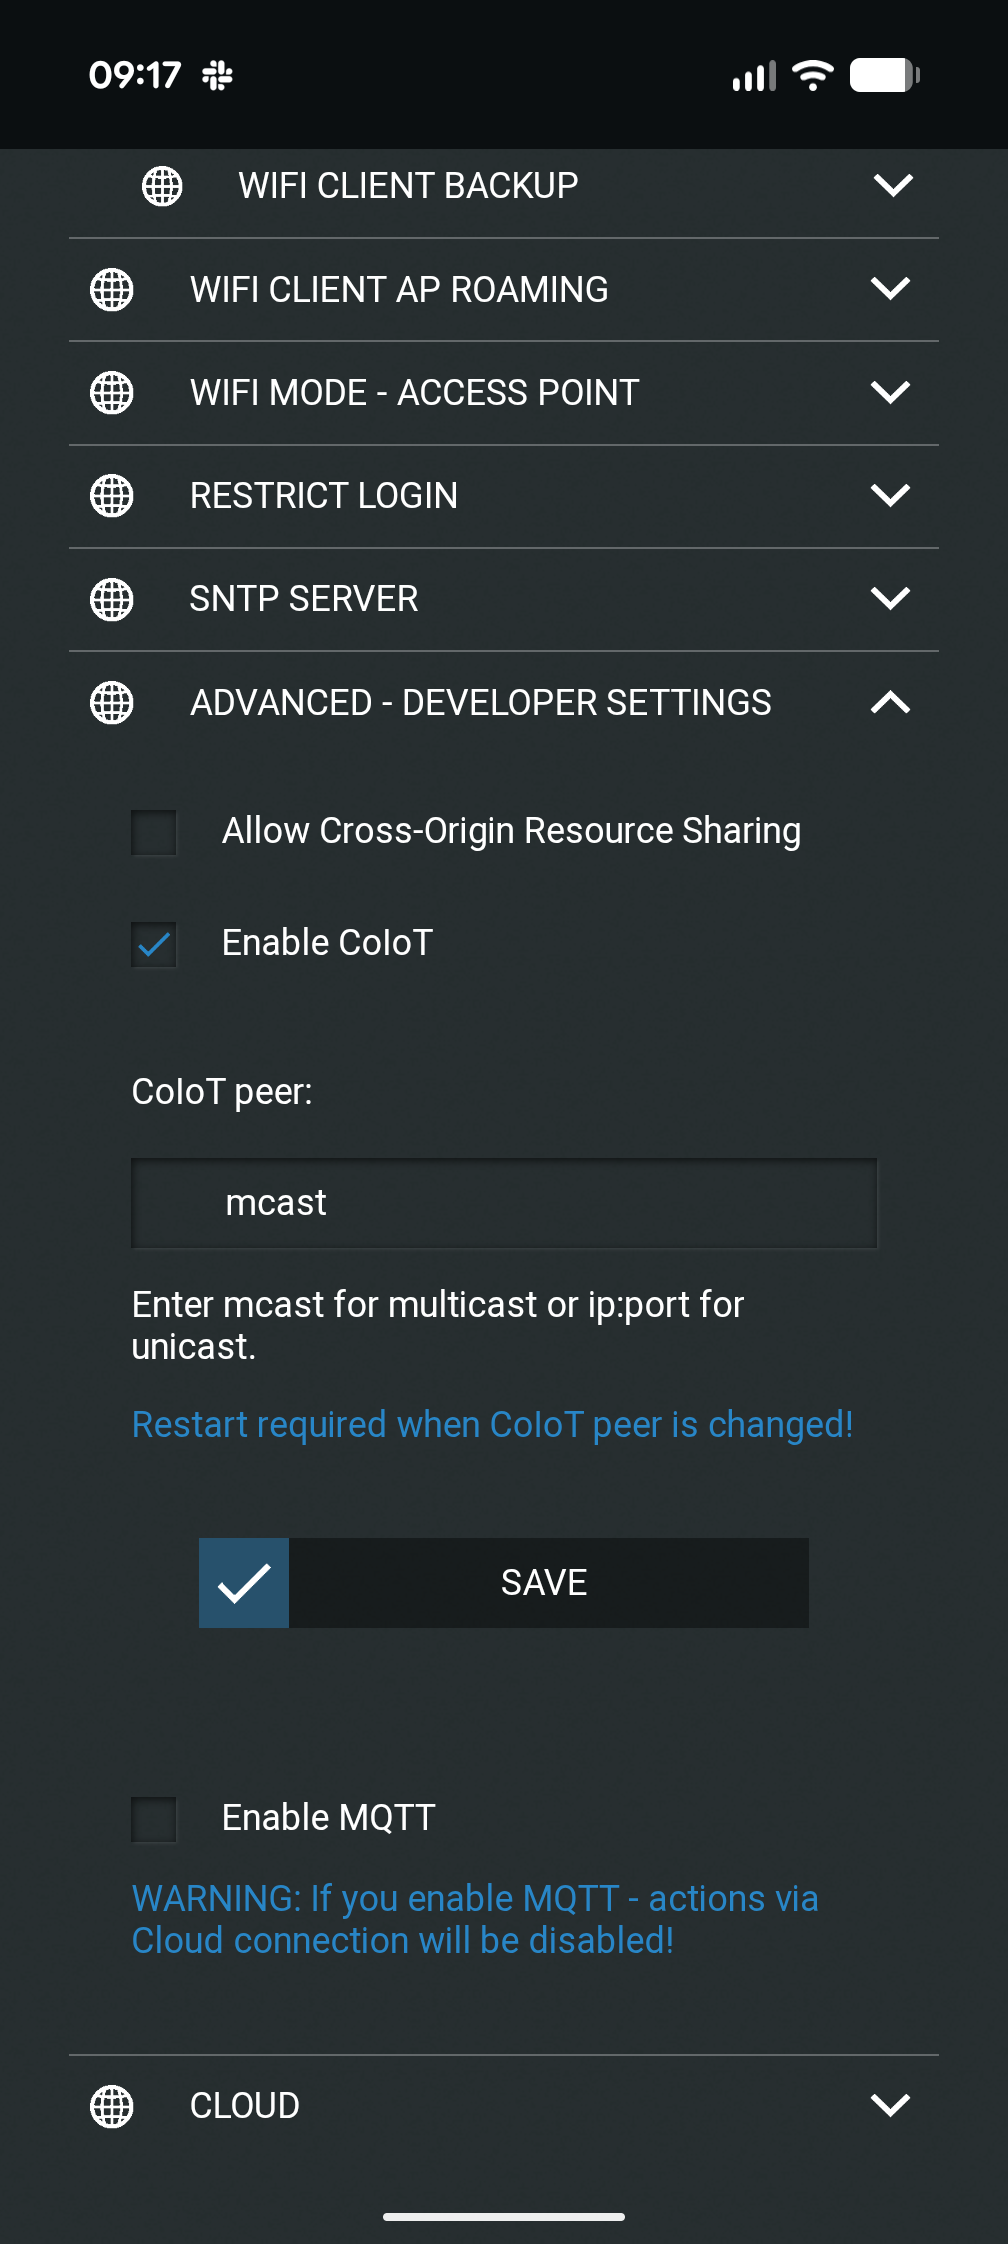Tick the Enable MQTT checkbox
This screenshot has width=1008, height=2244.
154,1819
